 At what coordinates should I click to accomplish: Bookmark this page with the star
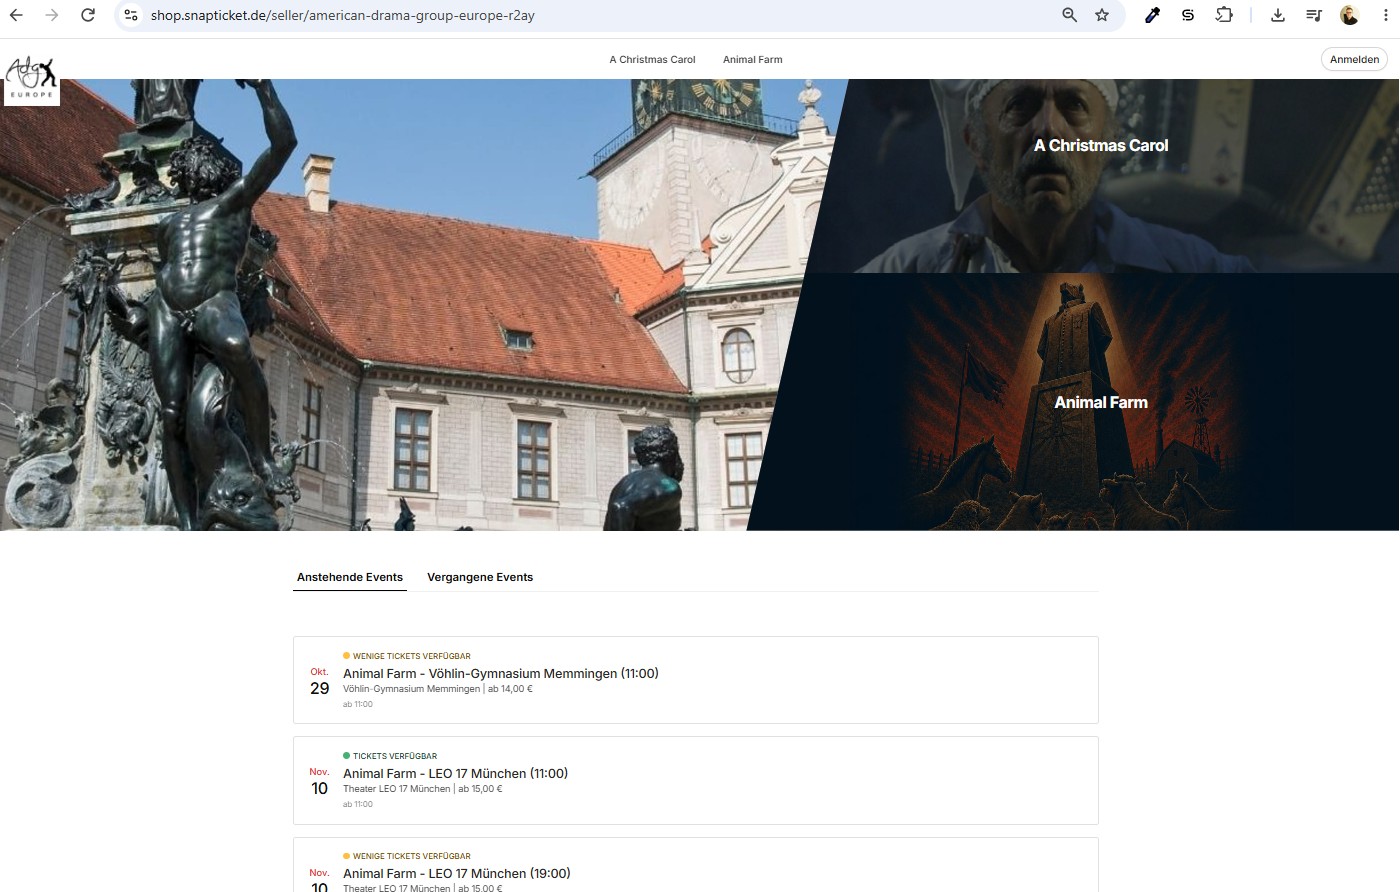1102,15
